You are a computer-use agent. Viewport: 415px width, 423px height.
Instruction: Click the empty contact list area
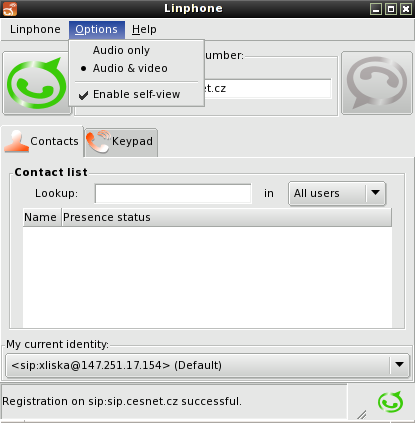click(x=207, y=277)
